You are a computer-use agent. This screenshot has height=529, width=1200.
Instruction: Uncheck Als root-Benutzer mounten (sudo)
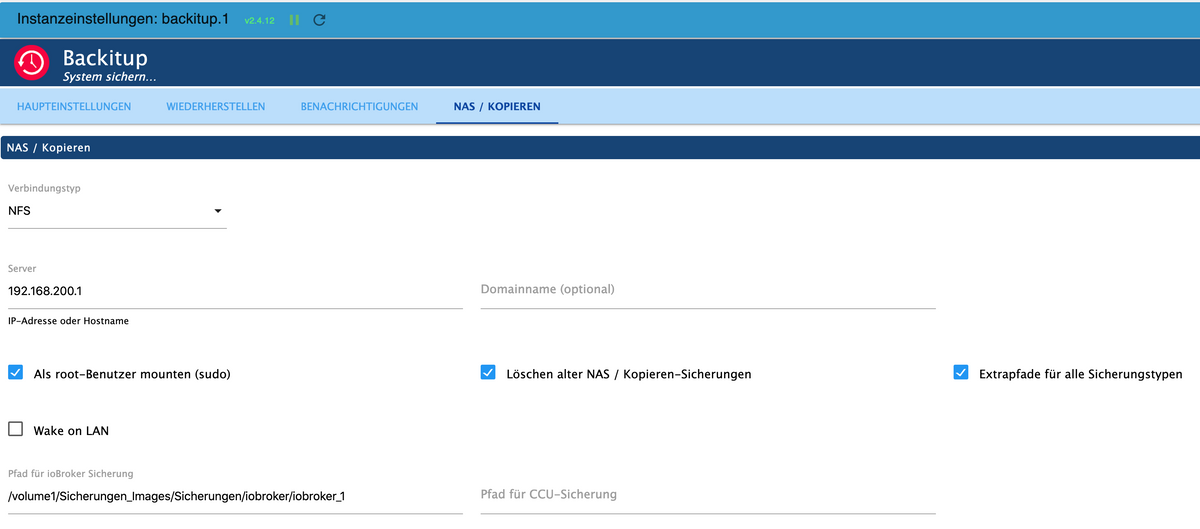pos(16,373)
